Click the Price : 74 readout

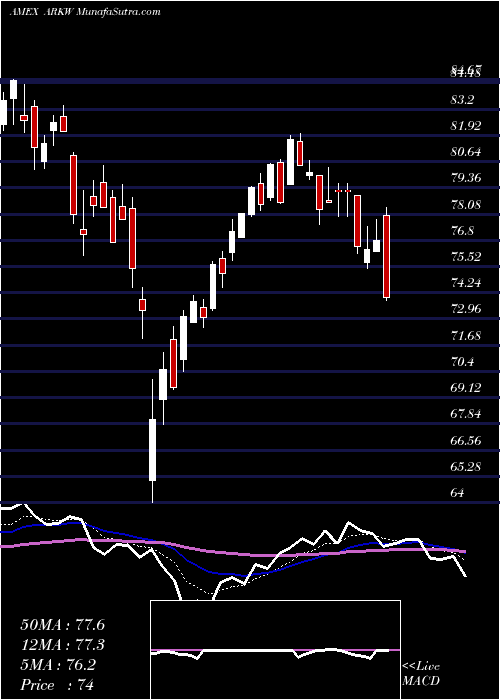click(x=57, y=685)
